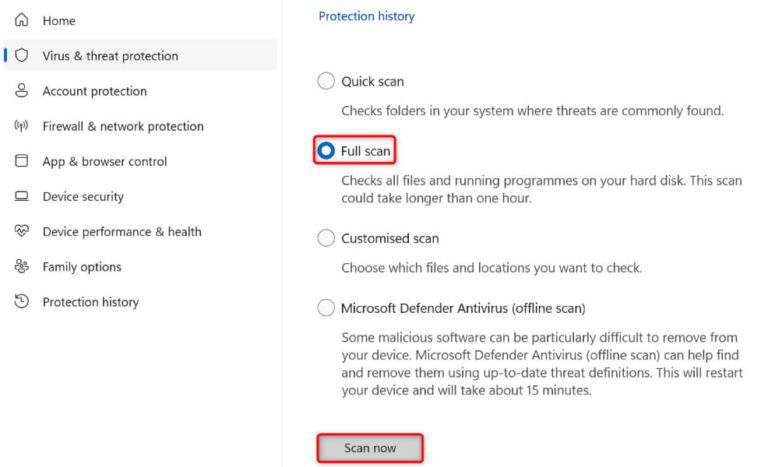
Task: Click the Protection history clock icon
Action: 21,302
